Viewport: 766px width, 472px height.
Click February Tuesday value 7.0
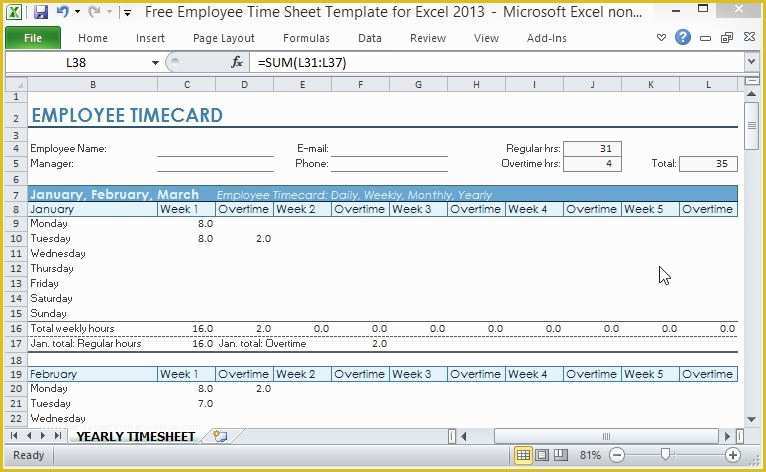[186, 404]
